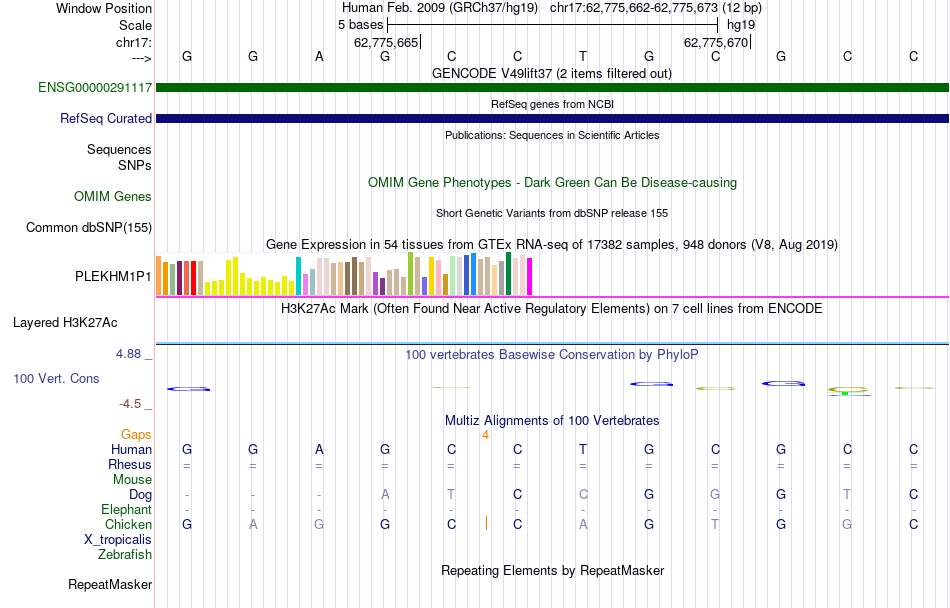The image size is (950, 608).
Task: Click the reference base T in sequence row
Action: point(583,56)
